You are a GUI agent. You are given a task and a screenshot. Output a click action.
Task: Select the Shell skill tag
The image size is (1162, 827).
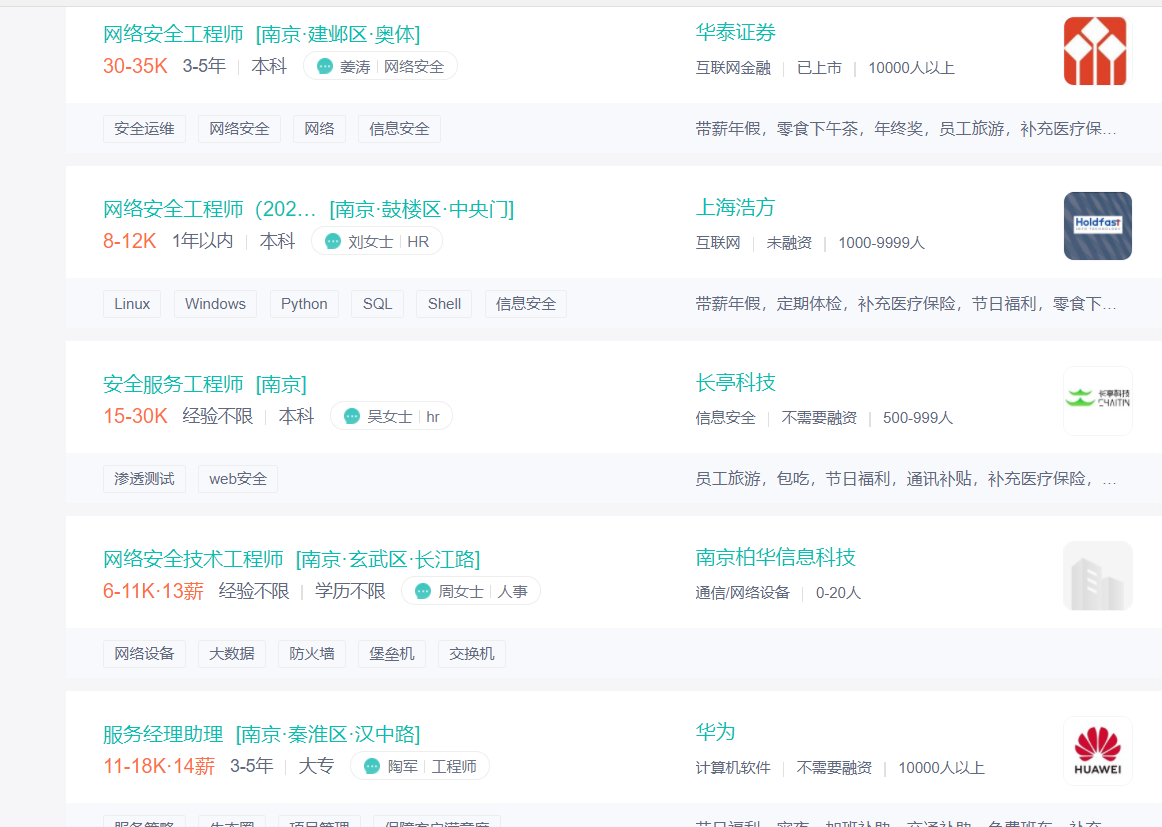click(x=444, y=304)
